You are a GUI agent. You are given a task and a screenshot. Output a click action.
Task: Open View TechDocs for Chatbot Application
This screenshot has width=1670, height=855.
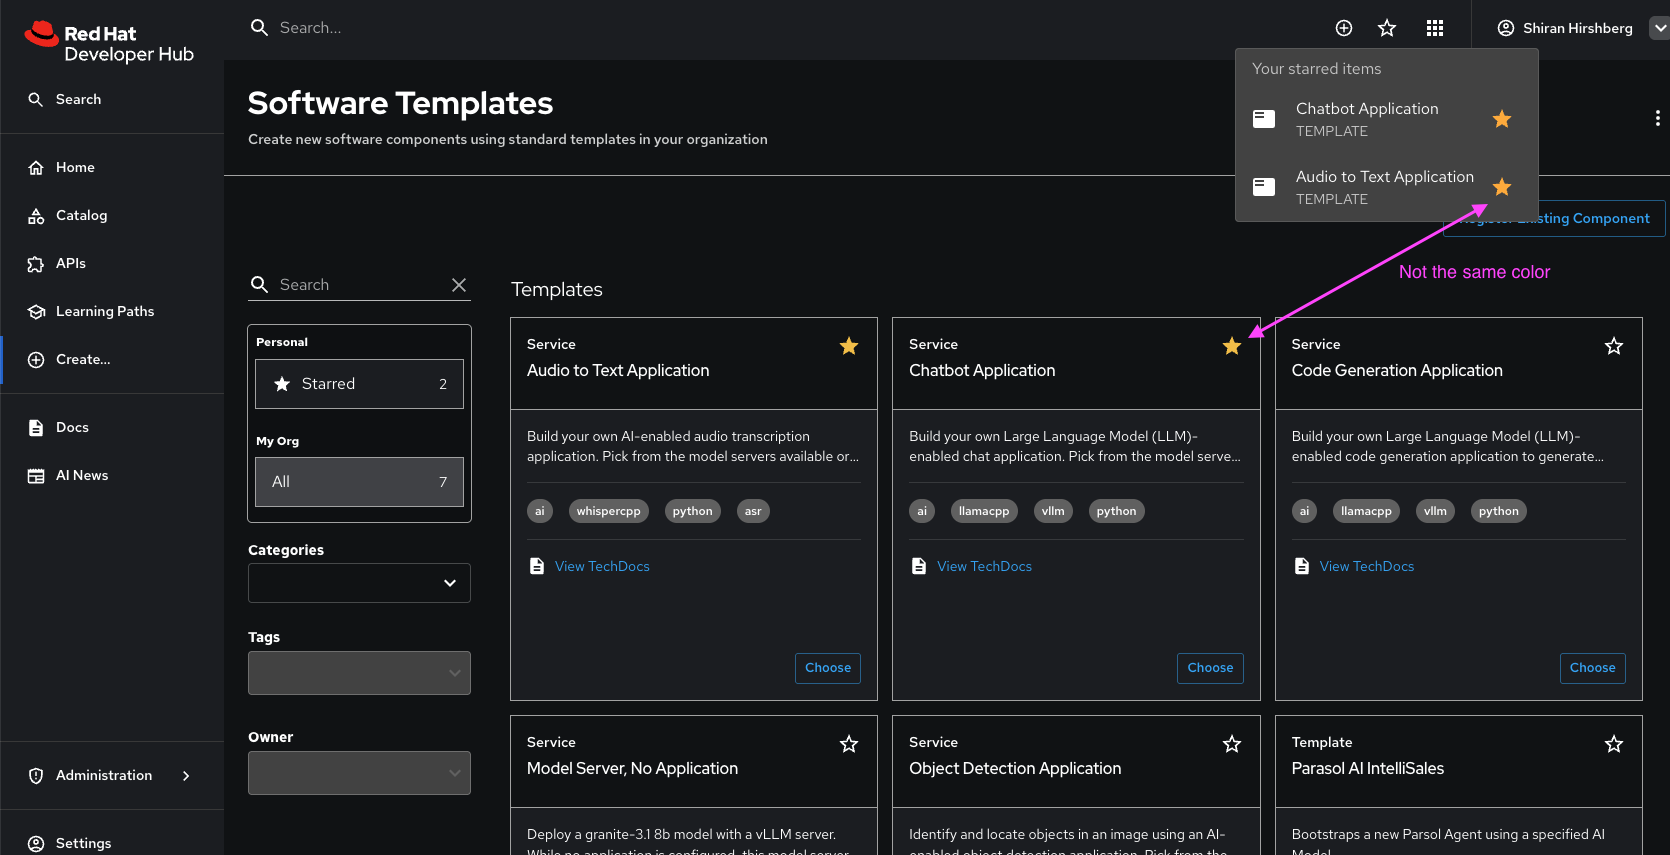(984, 566)
